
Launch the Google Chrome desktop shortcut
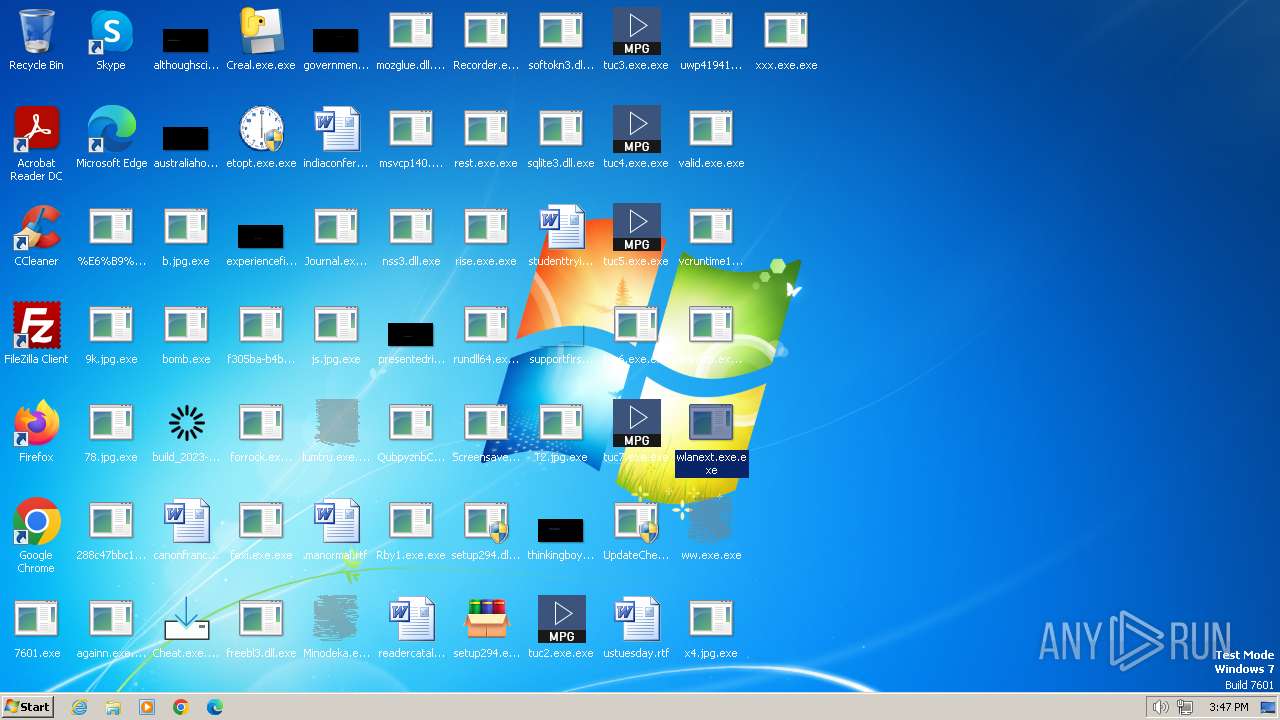coord(36,522)
